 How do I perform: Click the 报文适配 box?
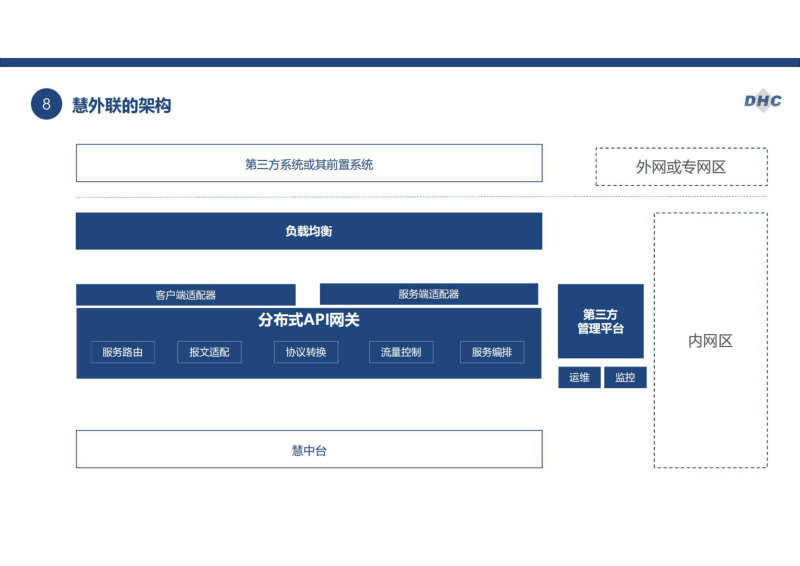[x=209, y=352]
